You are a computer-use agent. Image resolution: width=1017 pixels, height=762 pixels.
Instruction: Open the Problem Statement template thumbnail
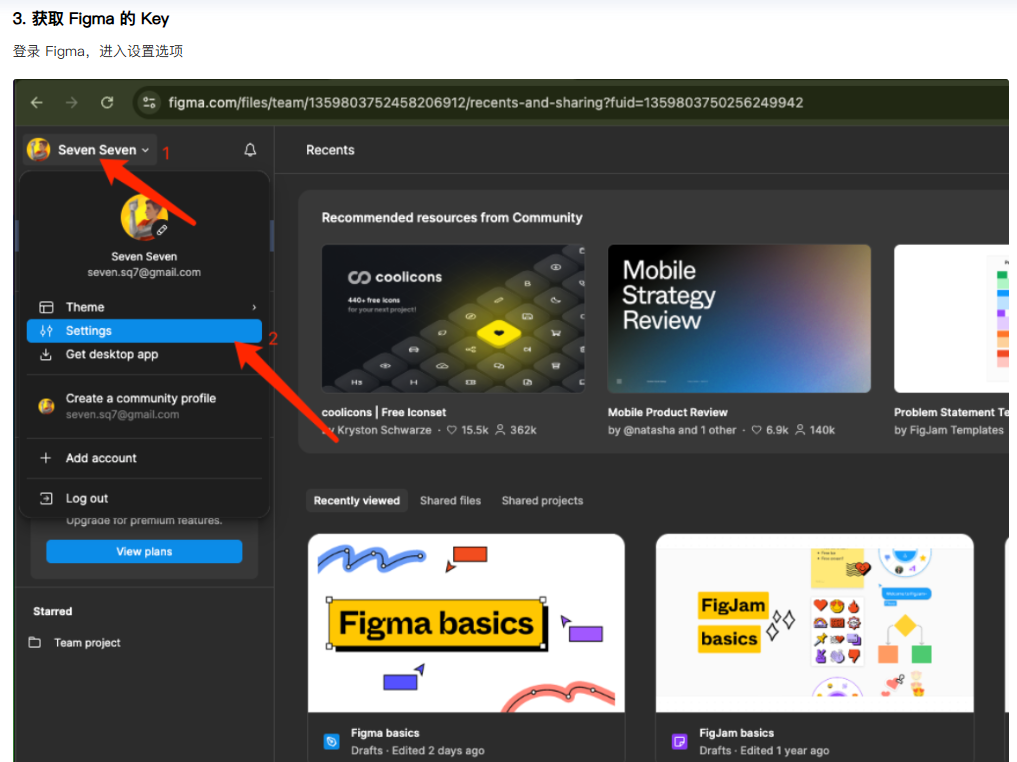click(951, 318)
